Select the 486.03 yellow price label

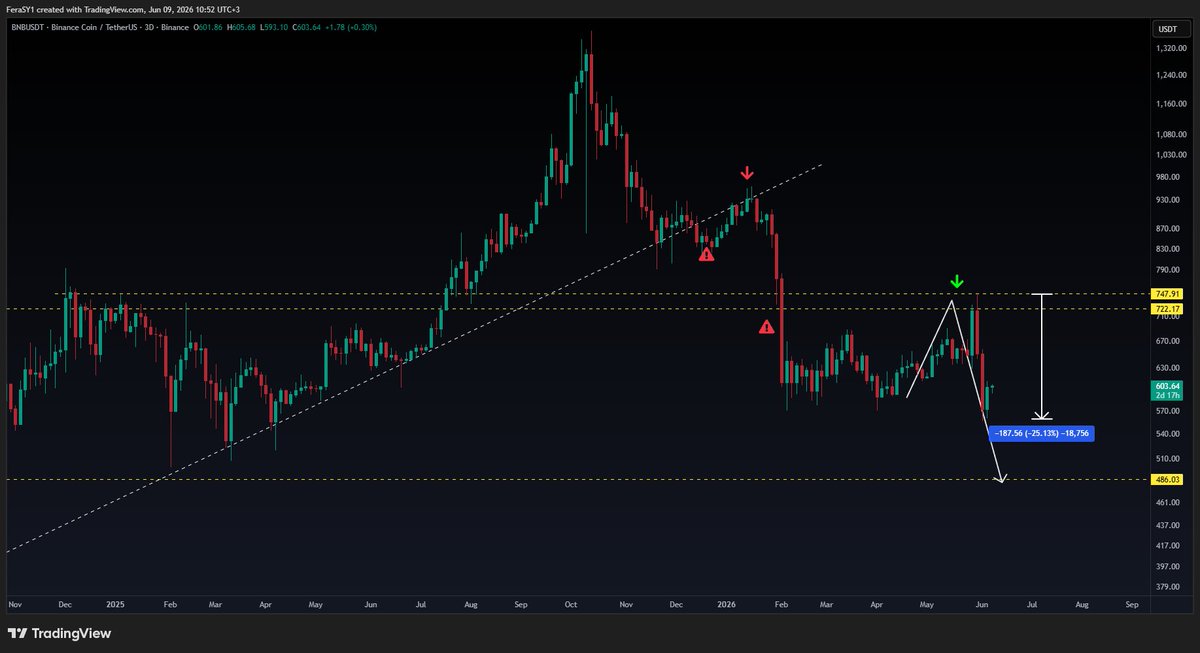tap(1167, 480)
